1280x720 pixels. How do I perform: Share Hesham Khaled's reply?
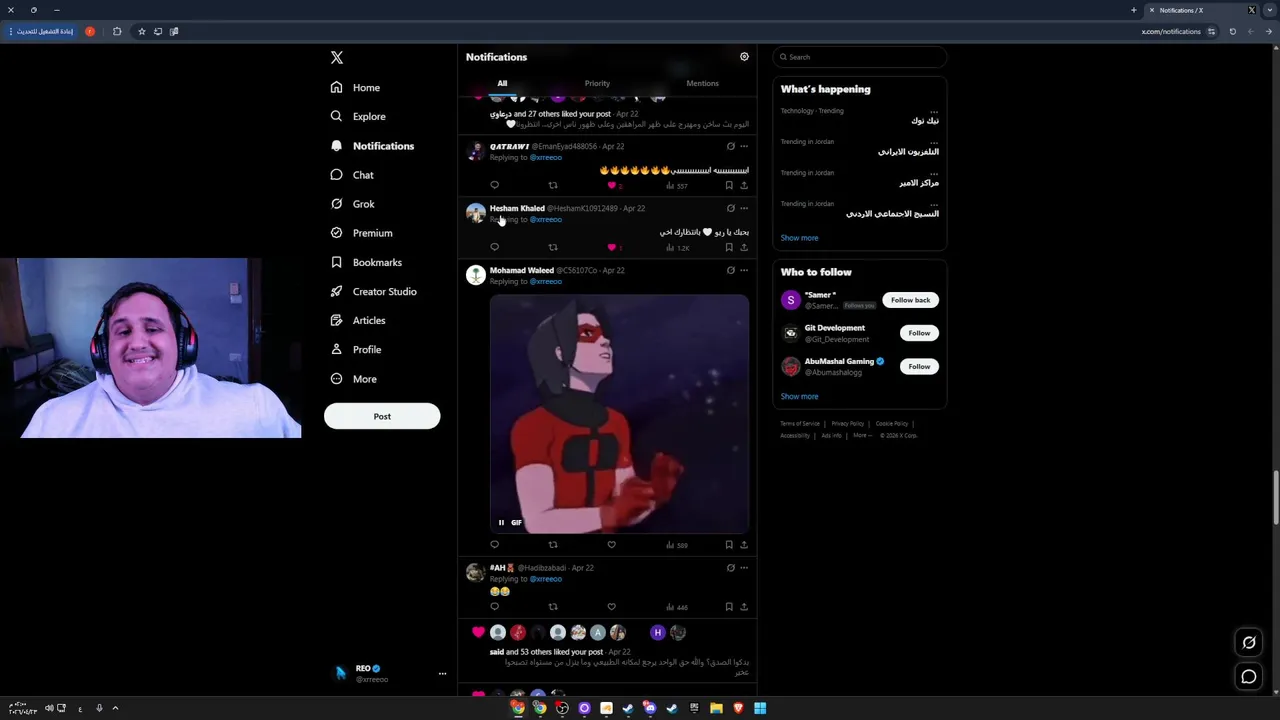click(744, 247)
